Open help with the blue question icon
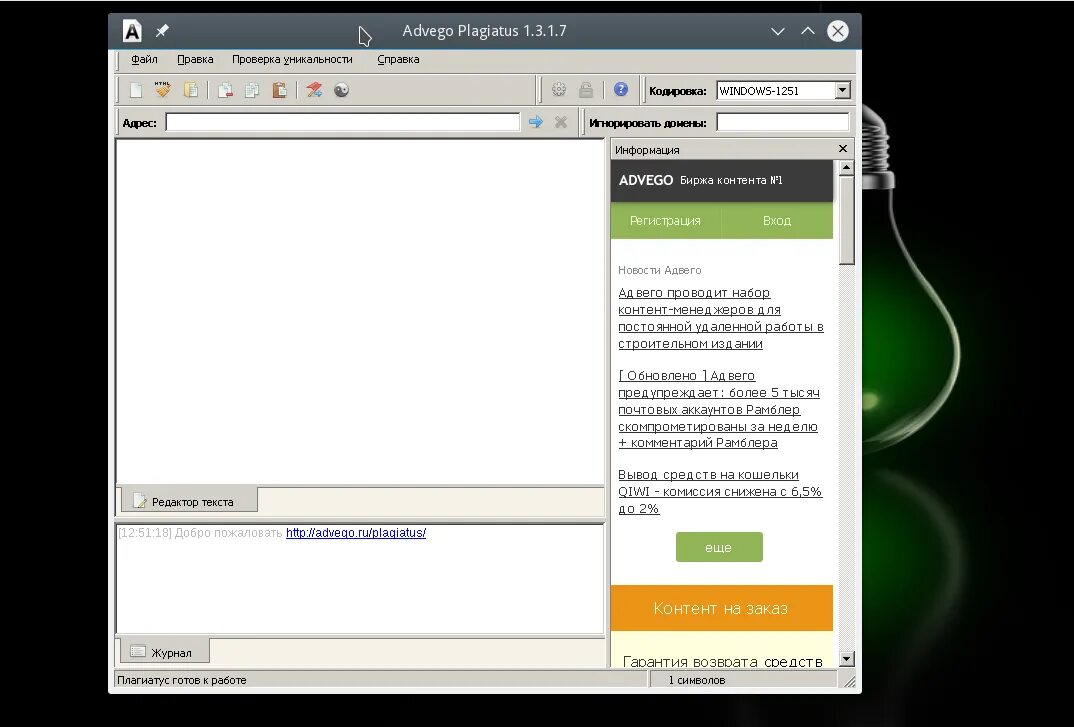The width and height of the screenshot is (1074, 727). 621,90
